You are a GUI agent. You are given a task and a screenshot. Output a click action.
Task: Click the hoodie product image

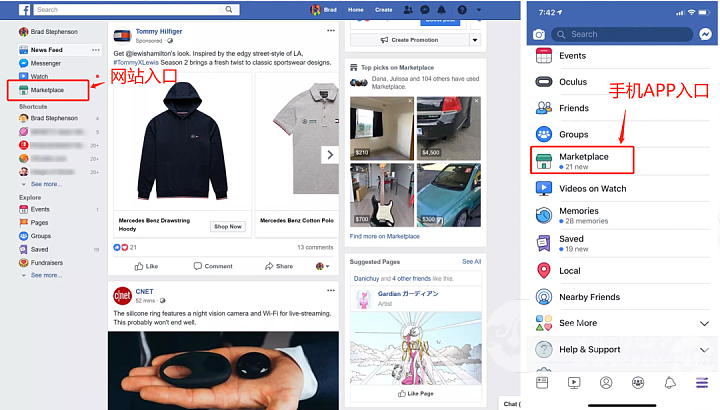182,141
